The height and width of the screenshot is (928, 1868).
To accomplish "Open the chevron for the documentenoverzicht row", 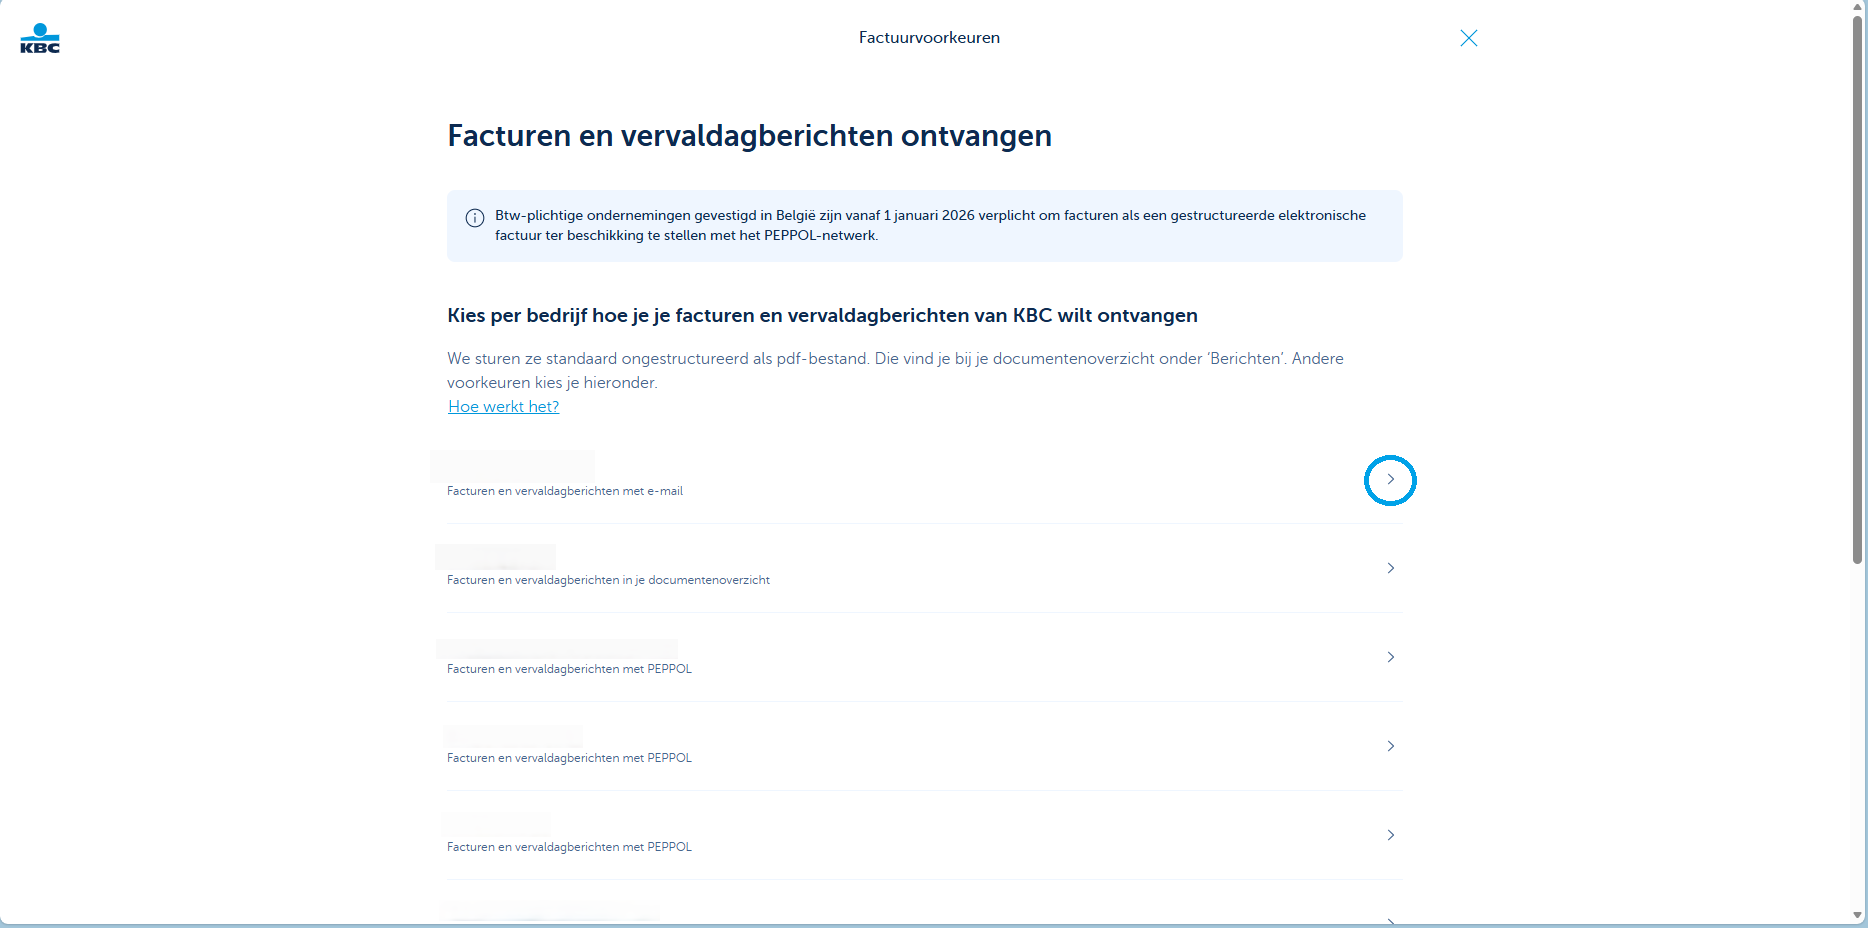I will point(1390,568).
